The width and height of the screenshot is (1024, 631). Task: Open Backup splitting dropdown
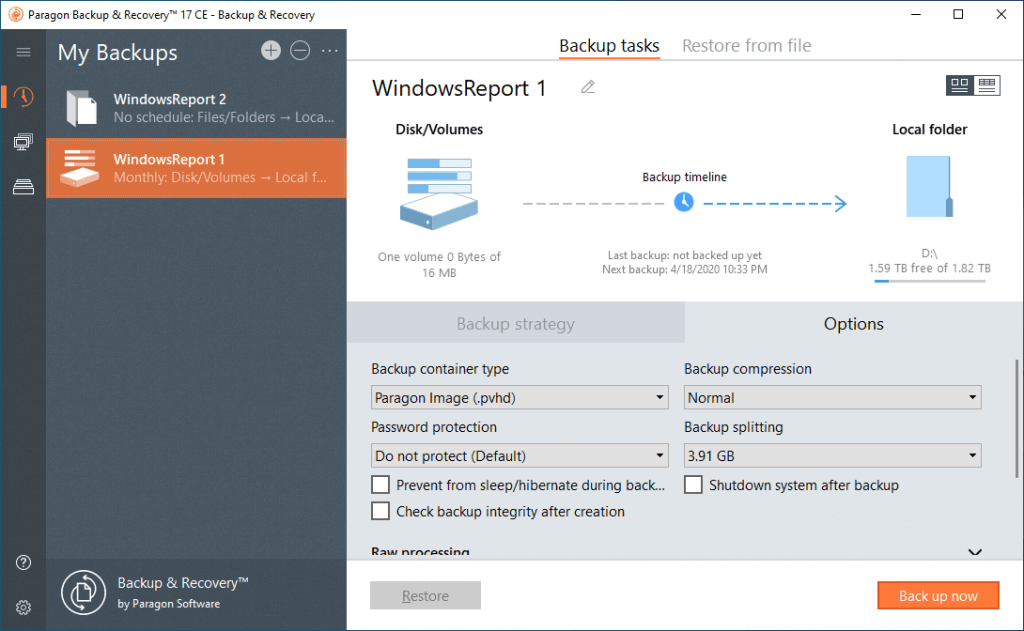[x=833, y=455]
